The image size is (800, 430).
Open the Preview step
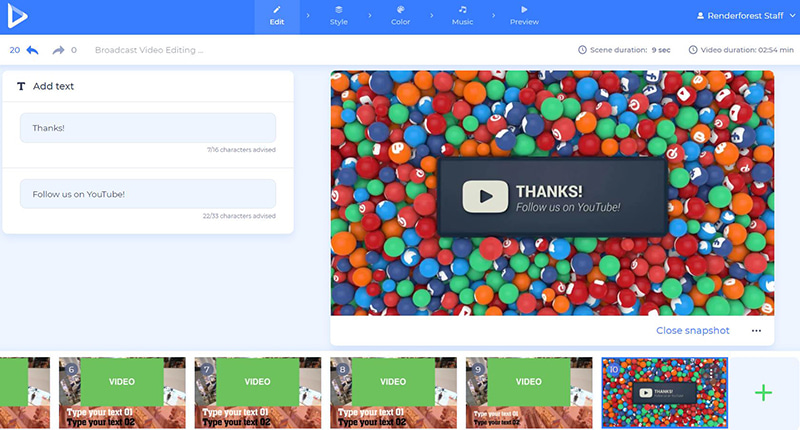point(524,16)
